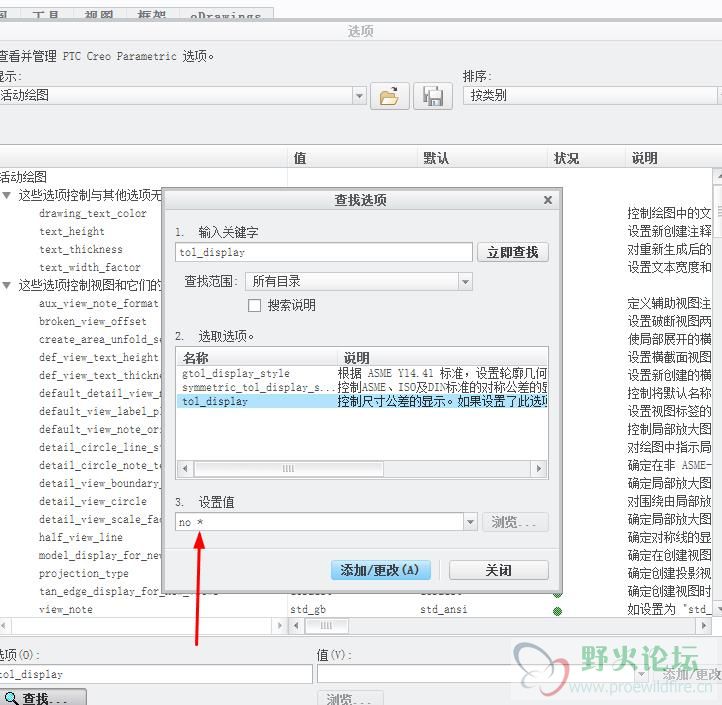
Task: Click the 状况 column header
Action: pyautogui.click(x=586, y=158)
